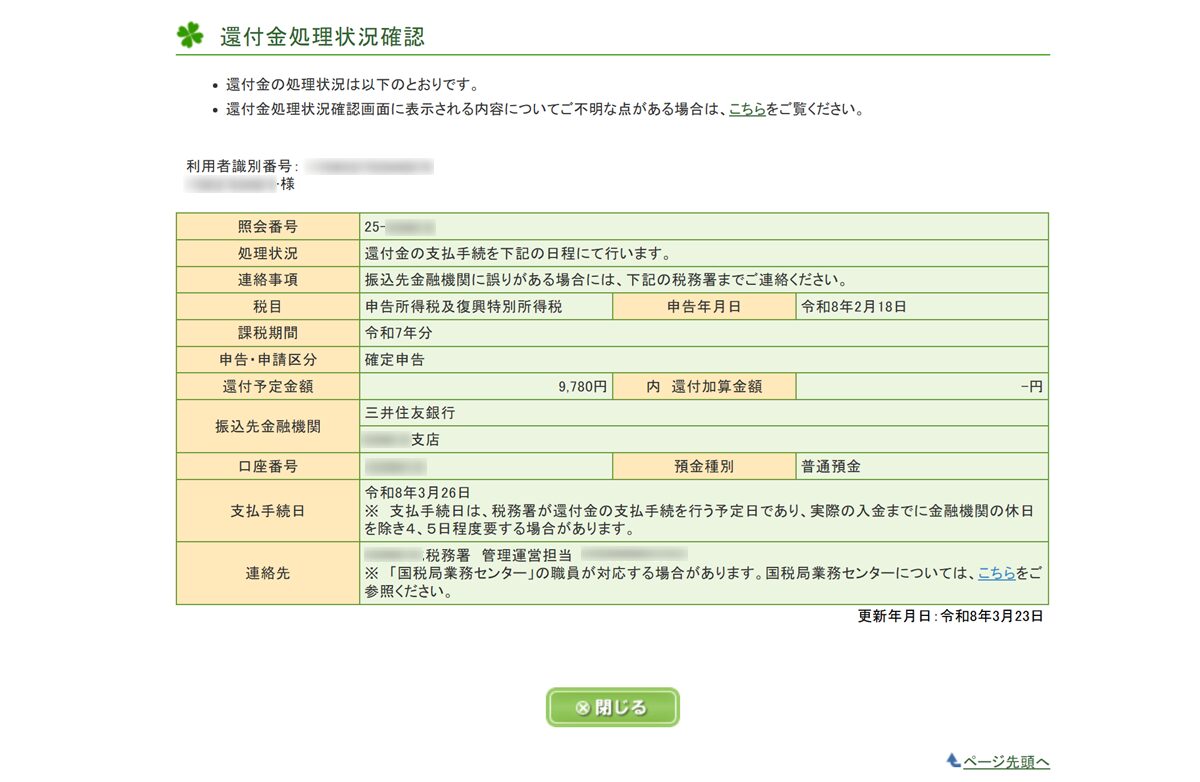Click the 連絡事項 row header cell

pos(266,279)
